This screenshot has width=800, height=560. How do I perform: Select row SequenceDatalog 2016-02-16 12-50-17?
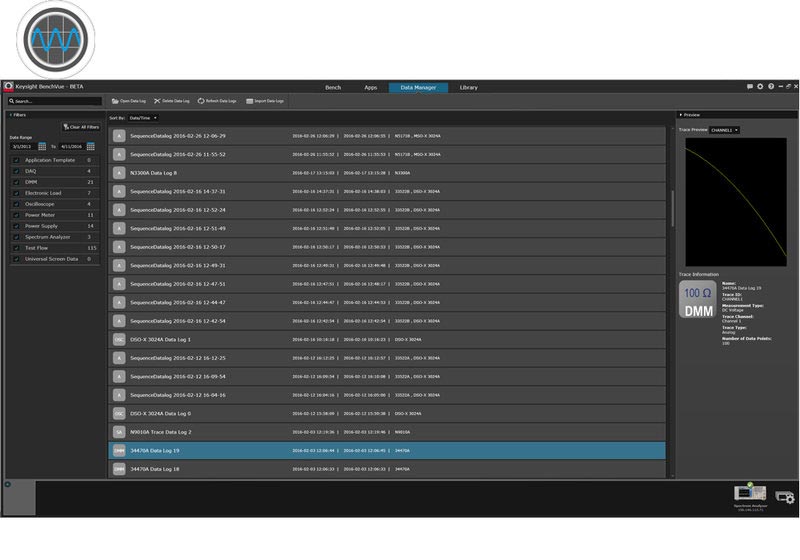pos(387,247)
